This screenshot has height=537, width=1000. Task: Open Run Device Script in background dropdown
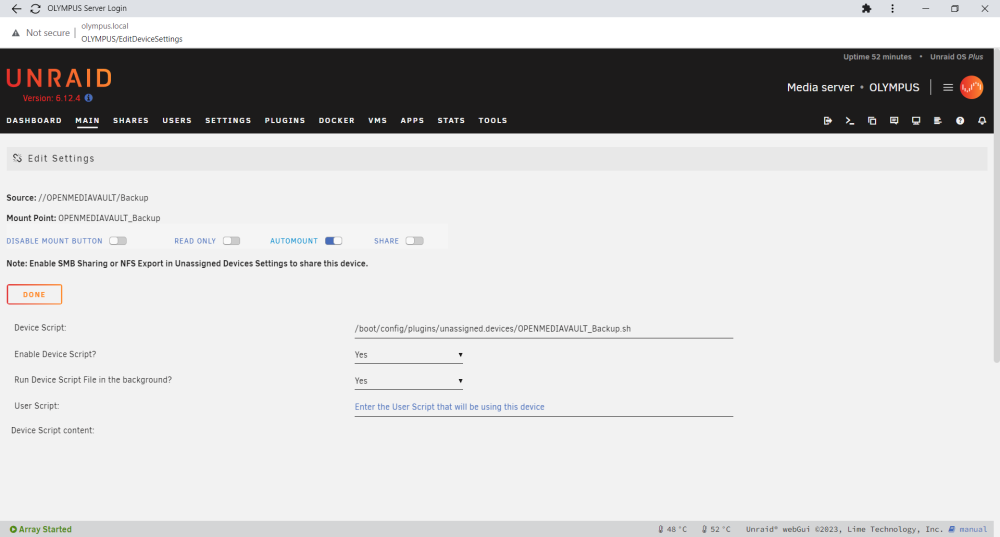click(409, 381)
